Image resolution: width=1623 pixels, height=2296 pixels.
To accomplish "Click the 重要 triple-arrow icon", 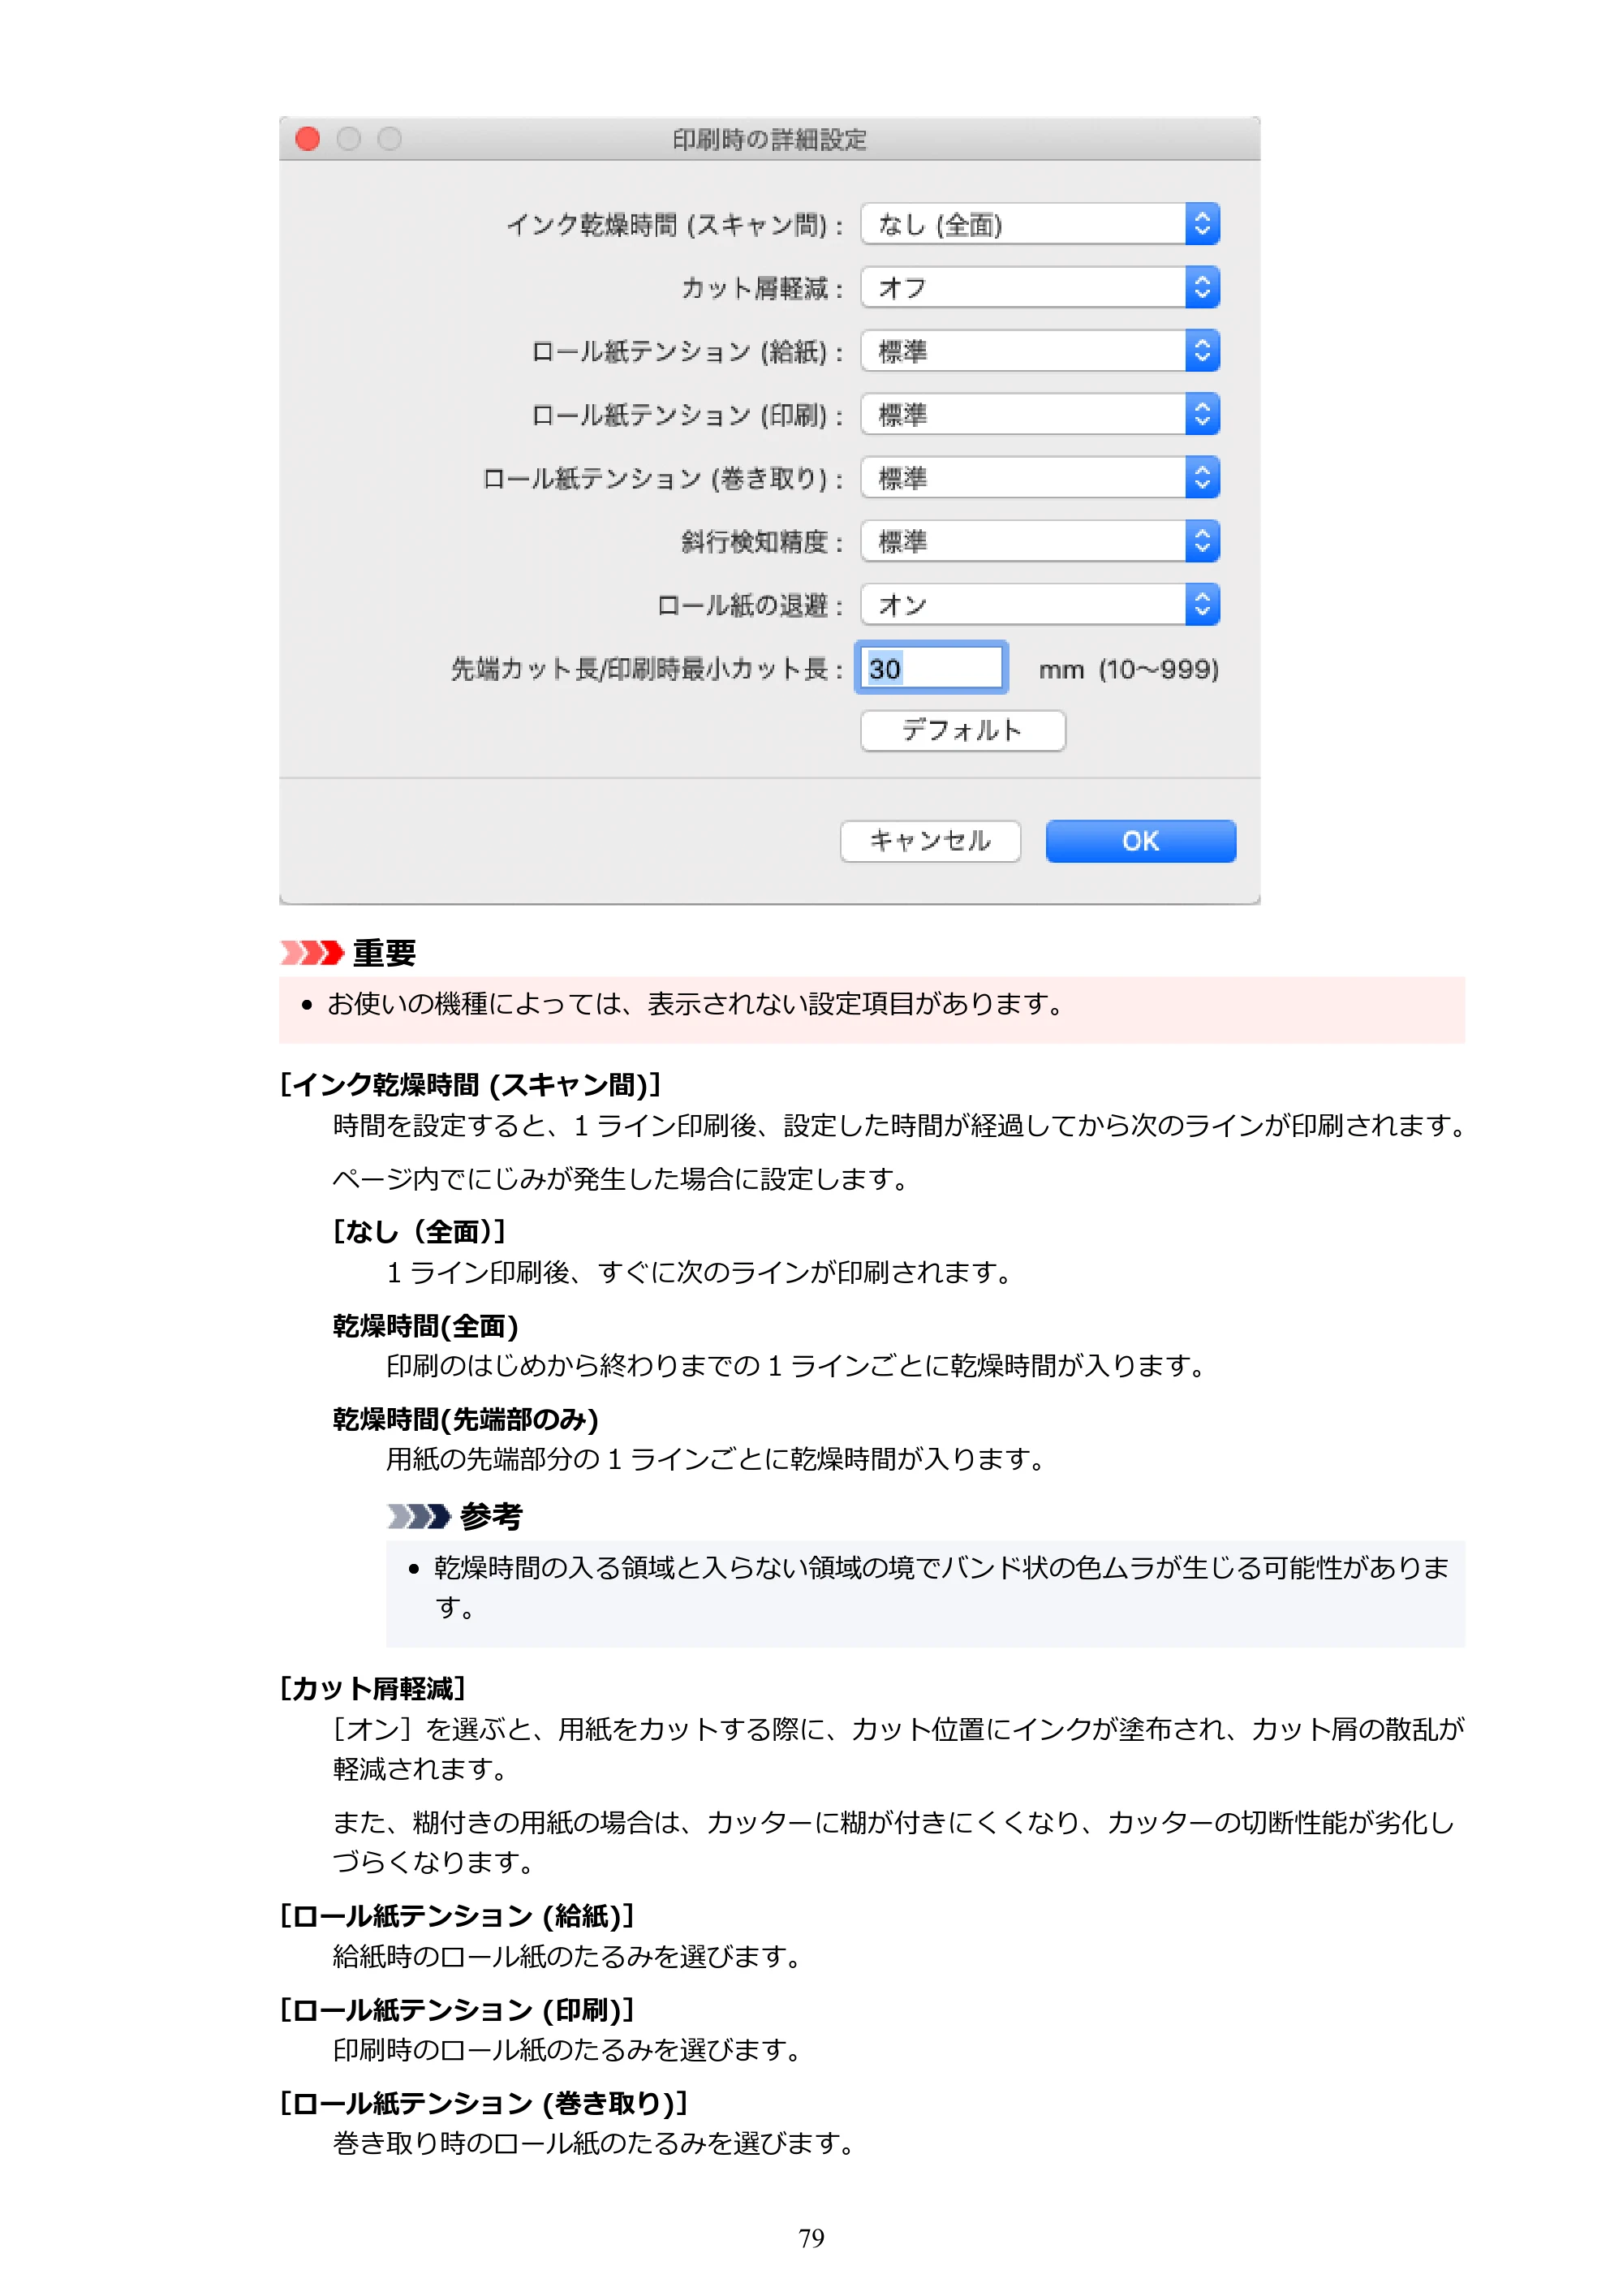I will coord(312,952).
